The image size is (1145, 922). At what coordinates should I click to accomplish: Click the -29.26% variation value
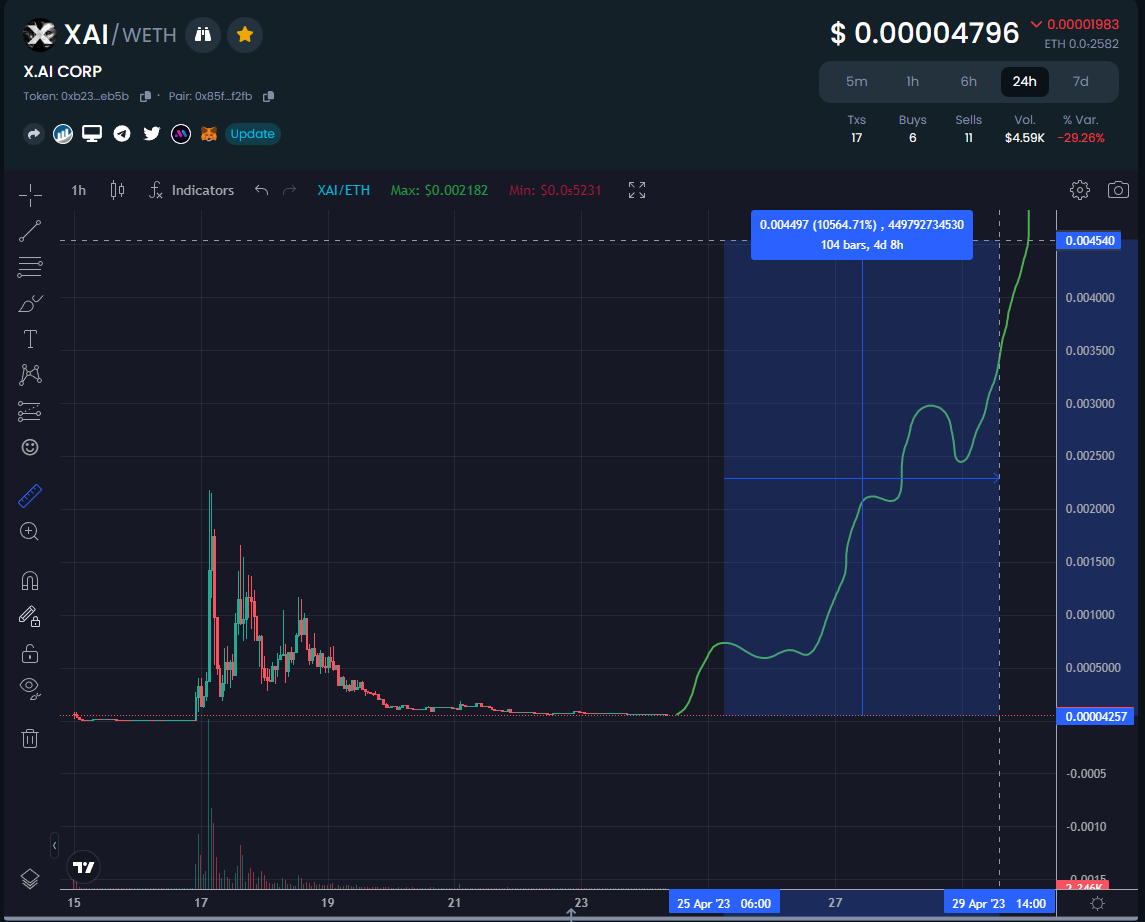click(1081, 138)
